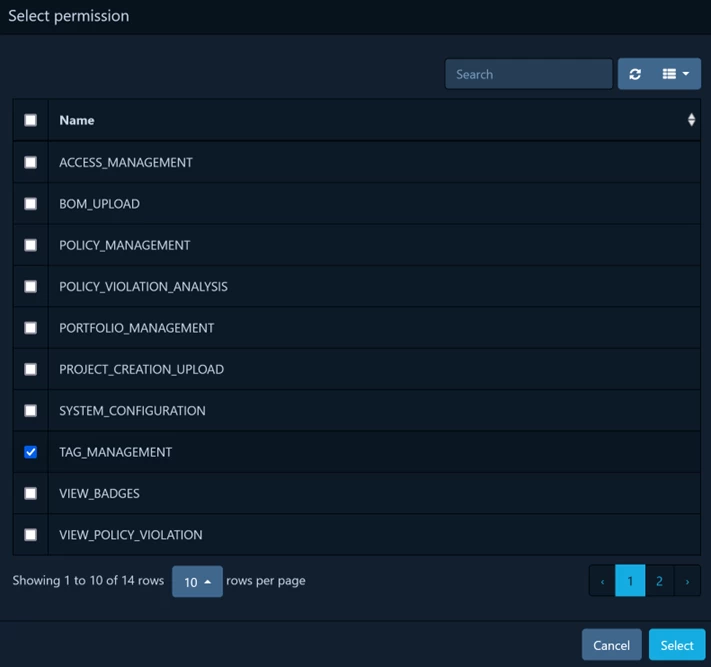Click the POLICY_VIOLATION_ANALYSIS row text

click(143, 287)
